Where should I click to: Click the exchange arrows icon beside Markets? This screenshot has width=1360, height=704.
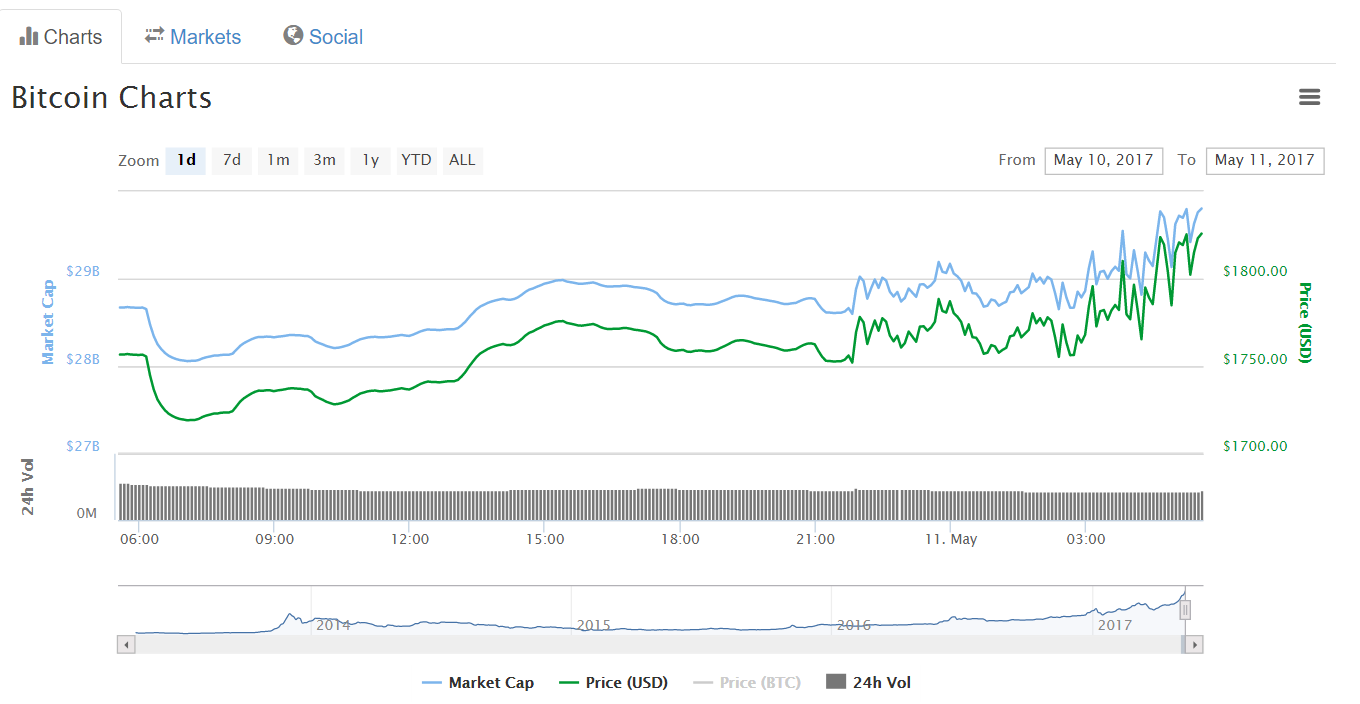[154, 36]
